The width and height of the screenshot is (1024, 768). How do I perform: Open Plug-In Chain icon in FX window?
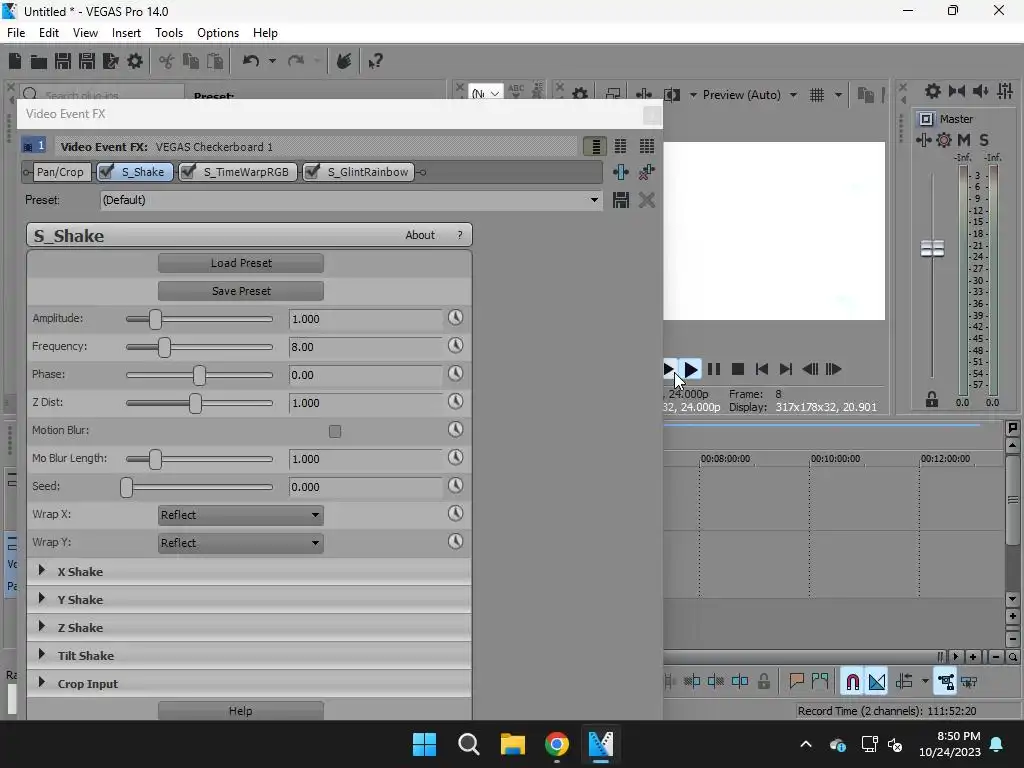point(620,172)
